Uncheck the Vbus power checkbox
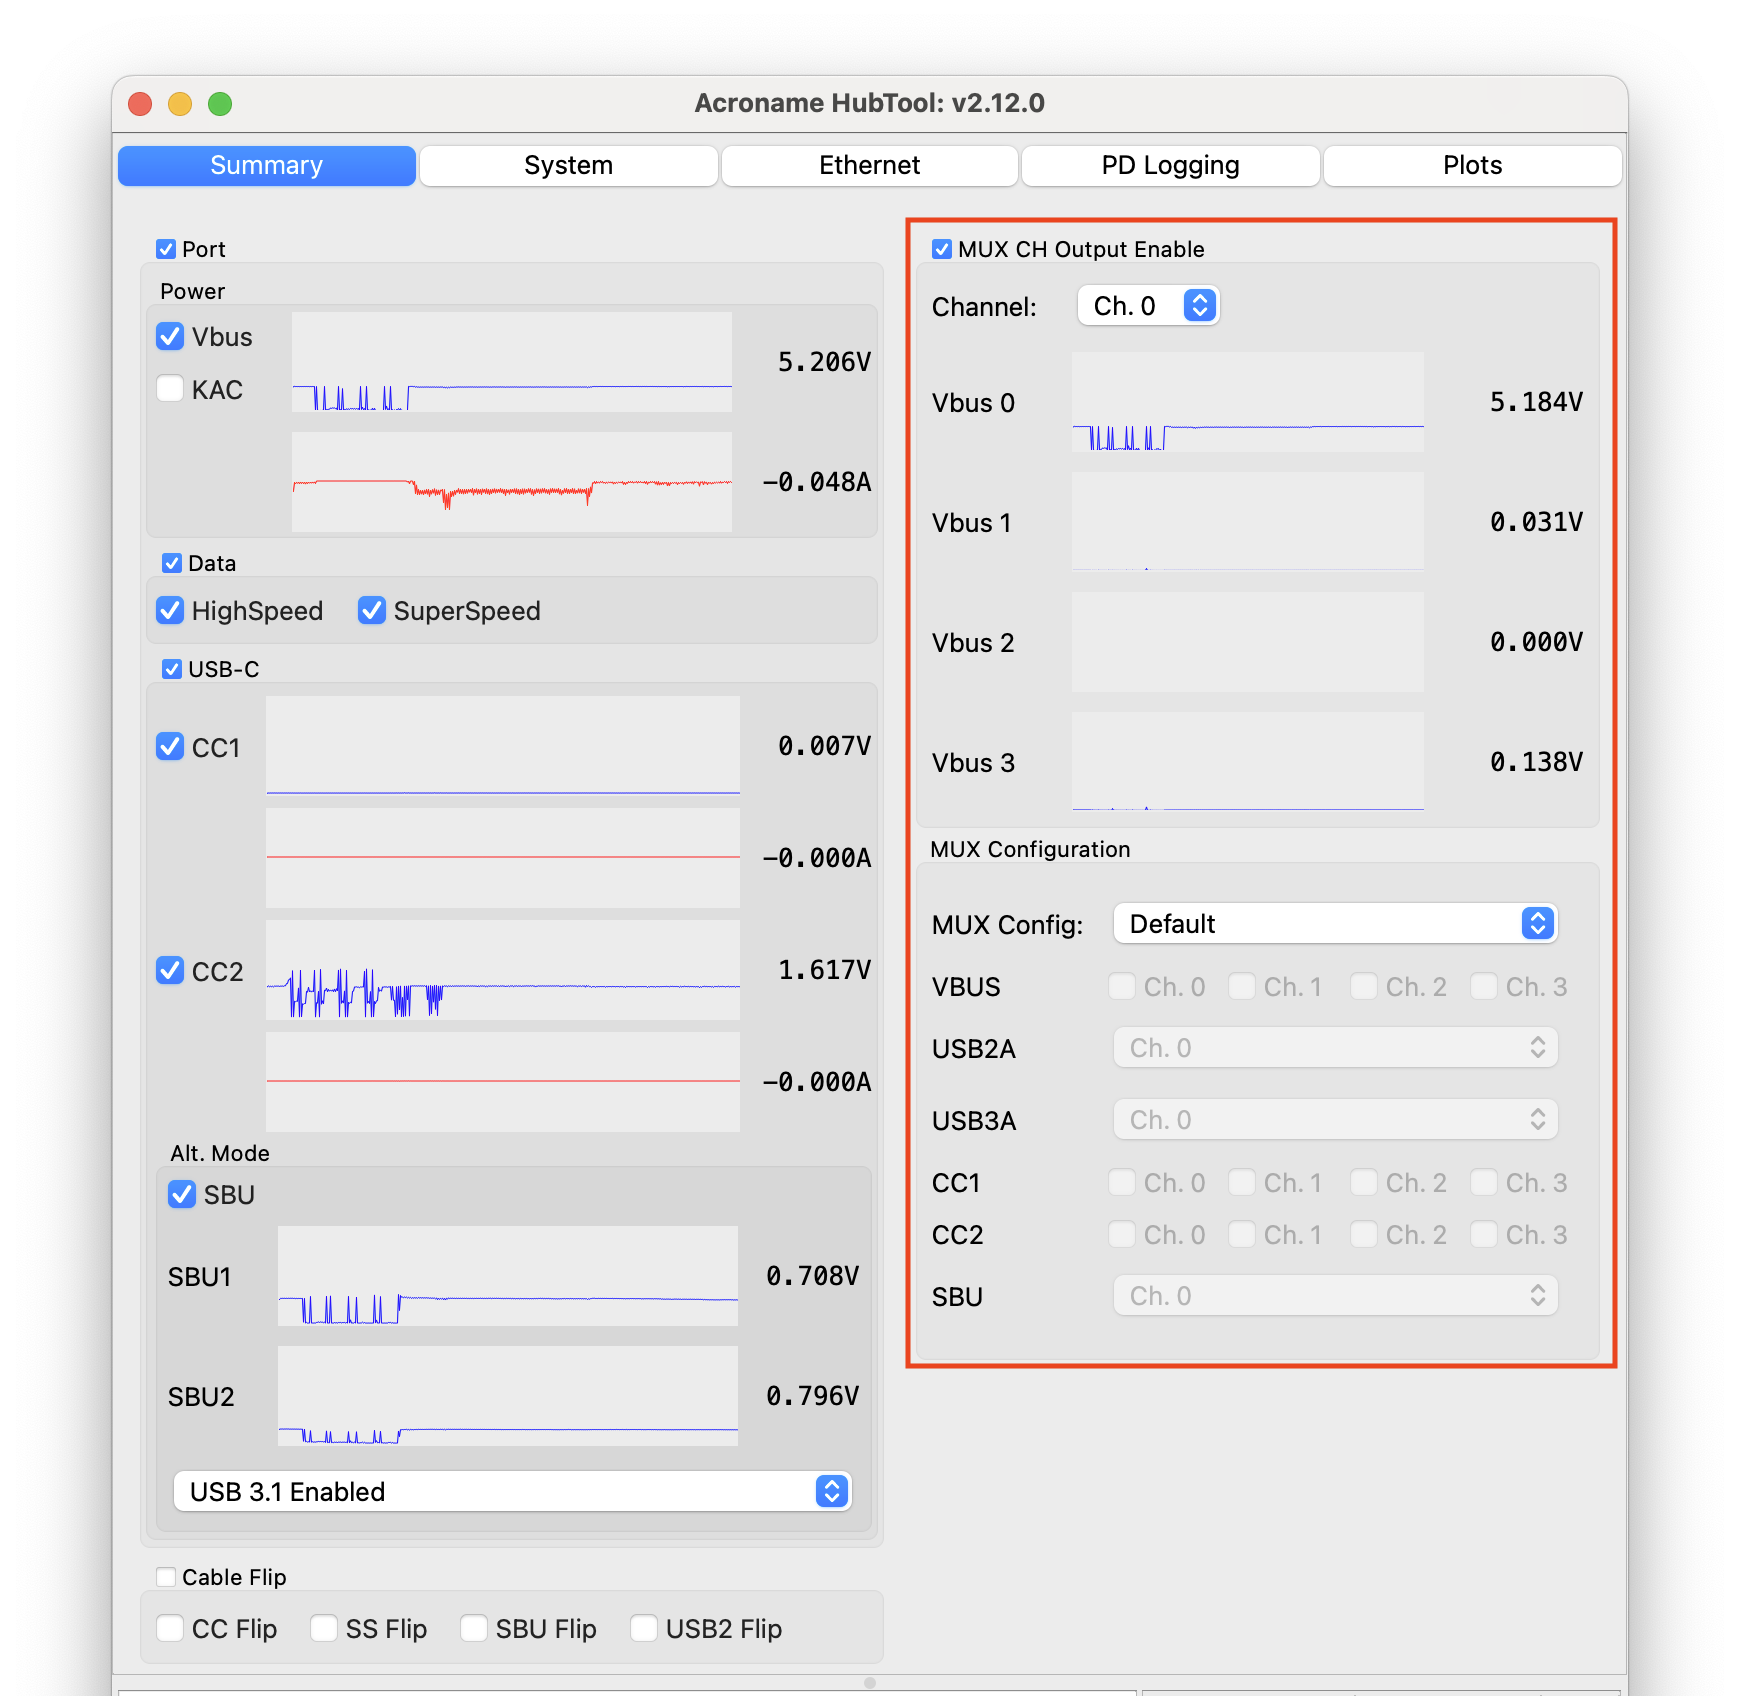The width and height of the screenshot is (1740, 1696). [171, 337]
